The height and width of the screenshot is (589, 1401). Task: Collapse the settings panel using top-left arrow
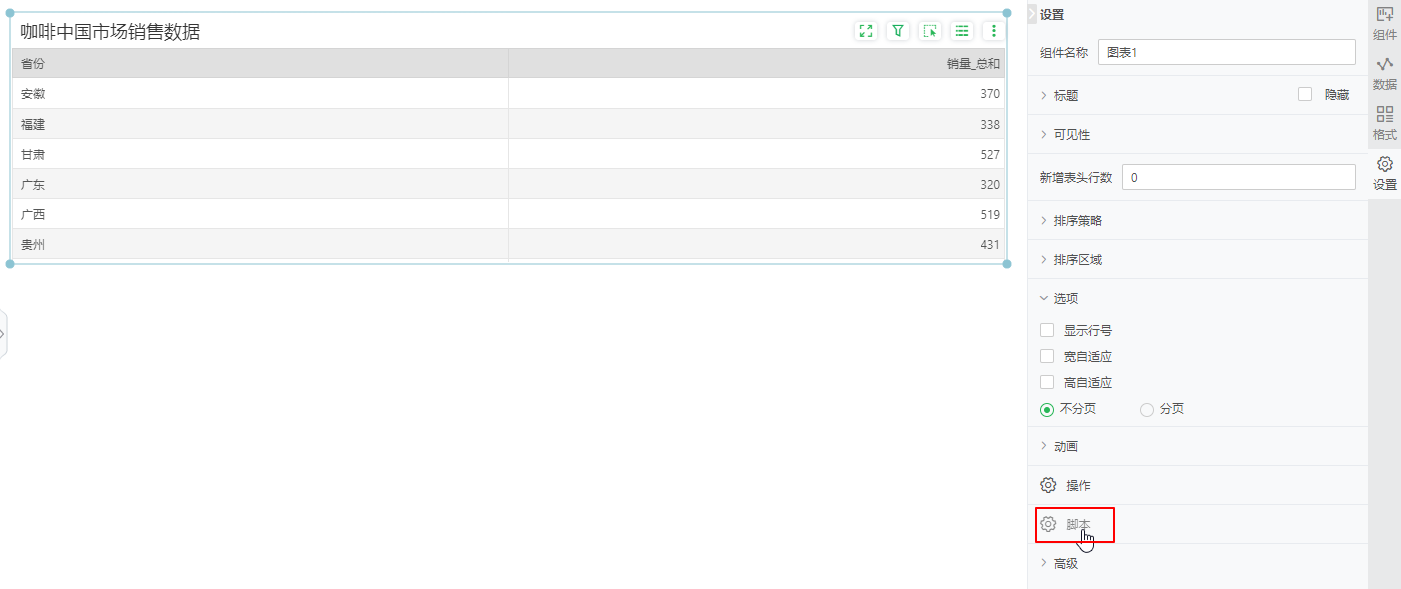coord(1032,14)
